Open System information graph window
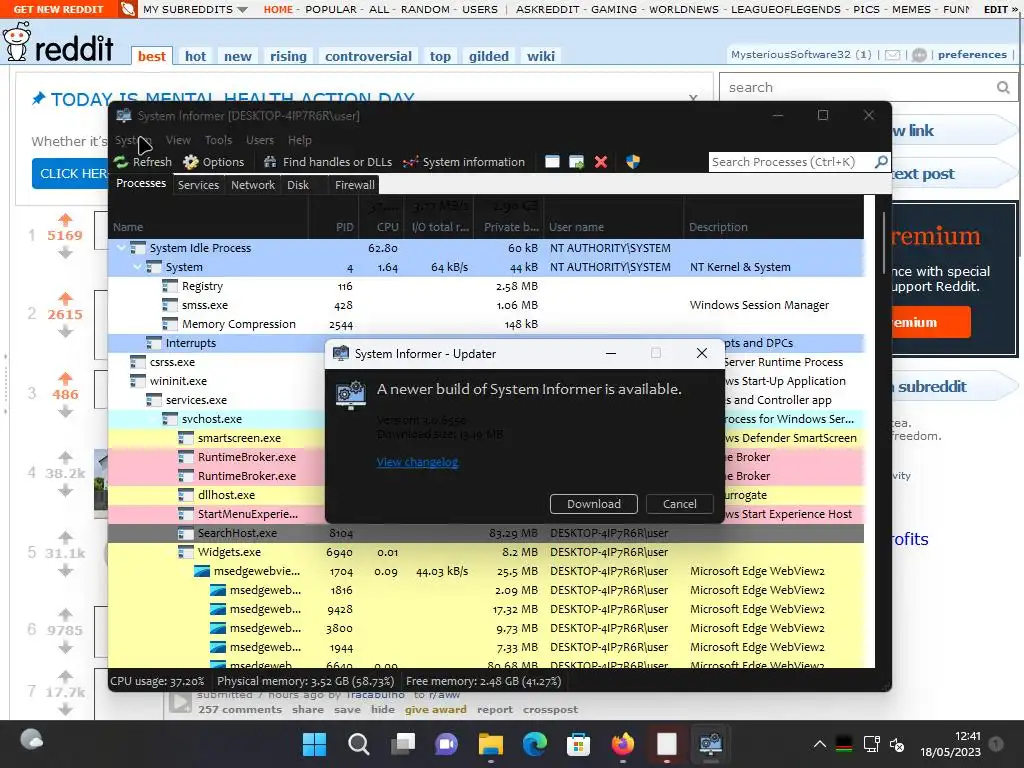 pos(464,162)
